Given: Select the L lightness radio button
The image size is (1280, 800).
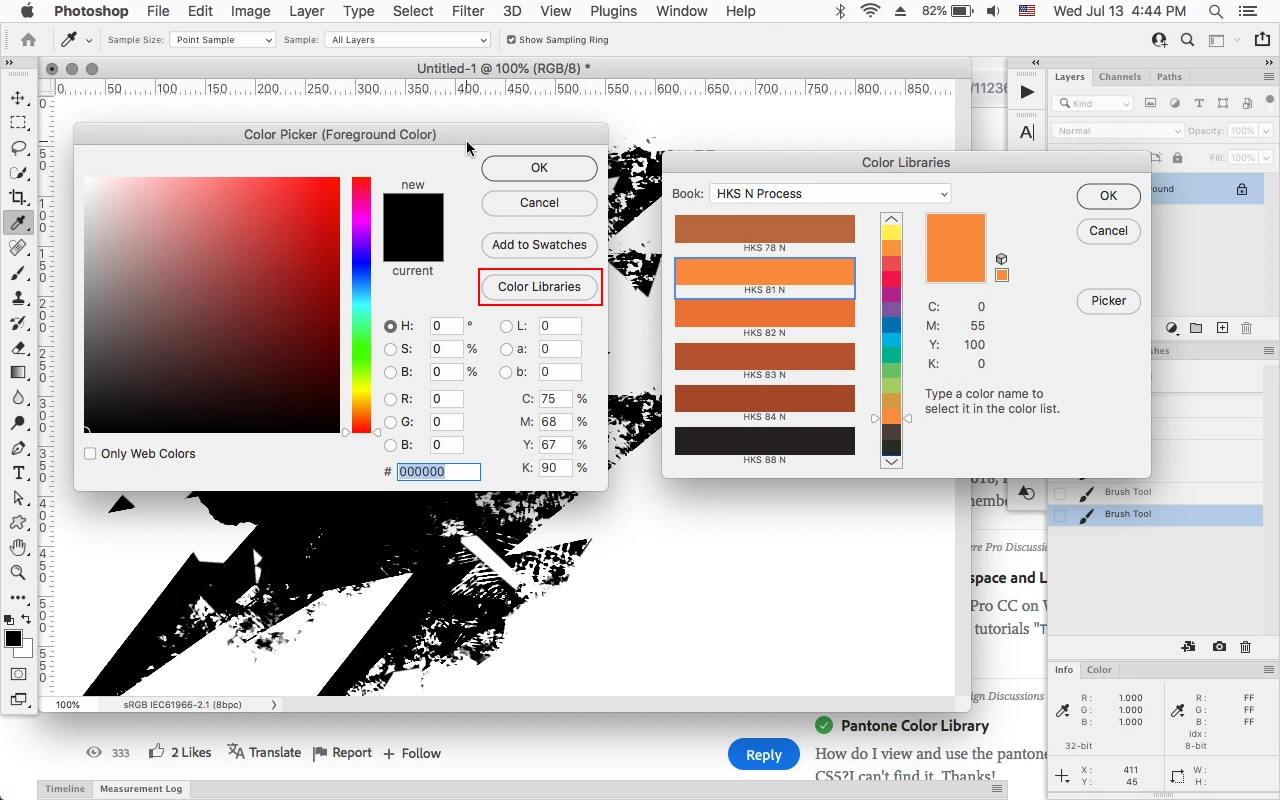Looking at the screenshot, I should coord(506,326).
